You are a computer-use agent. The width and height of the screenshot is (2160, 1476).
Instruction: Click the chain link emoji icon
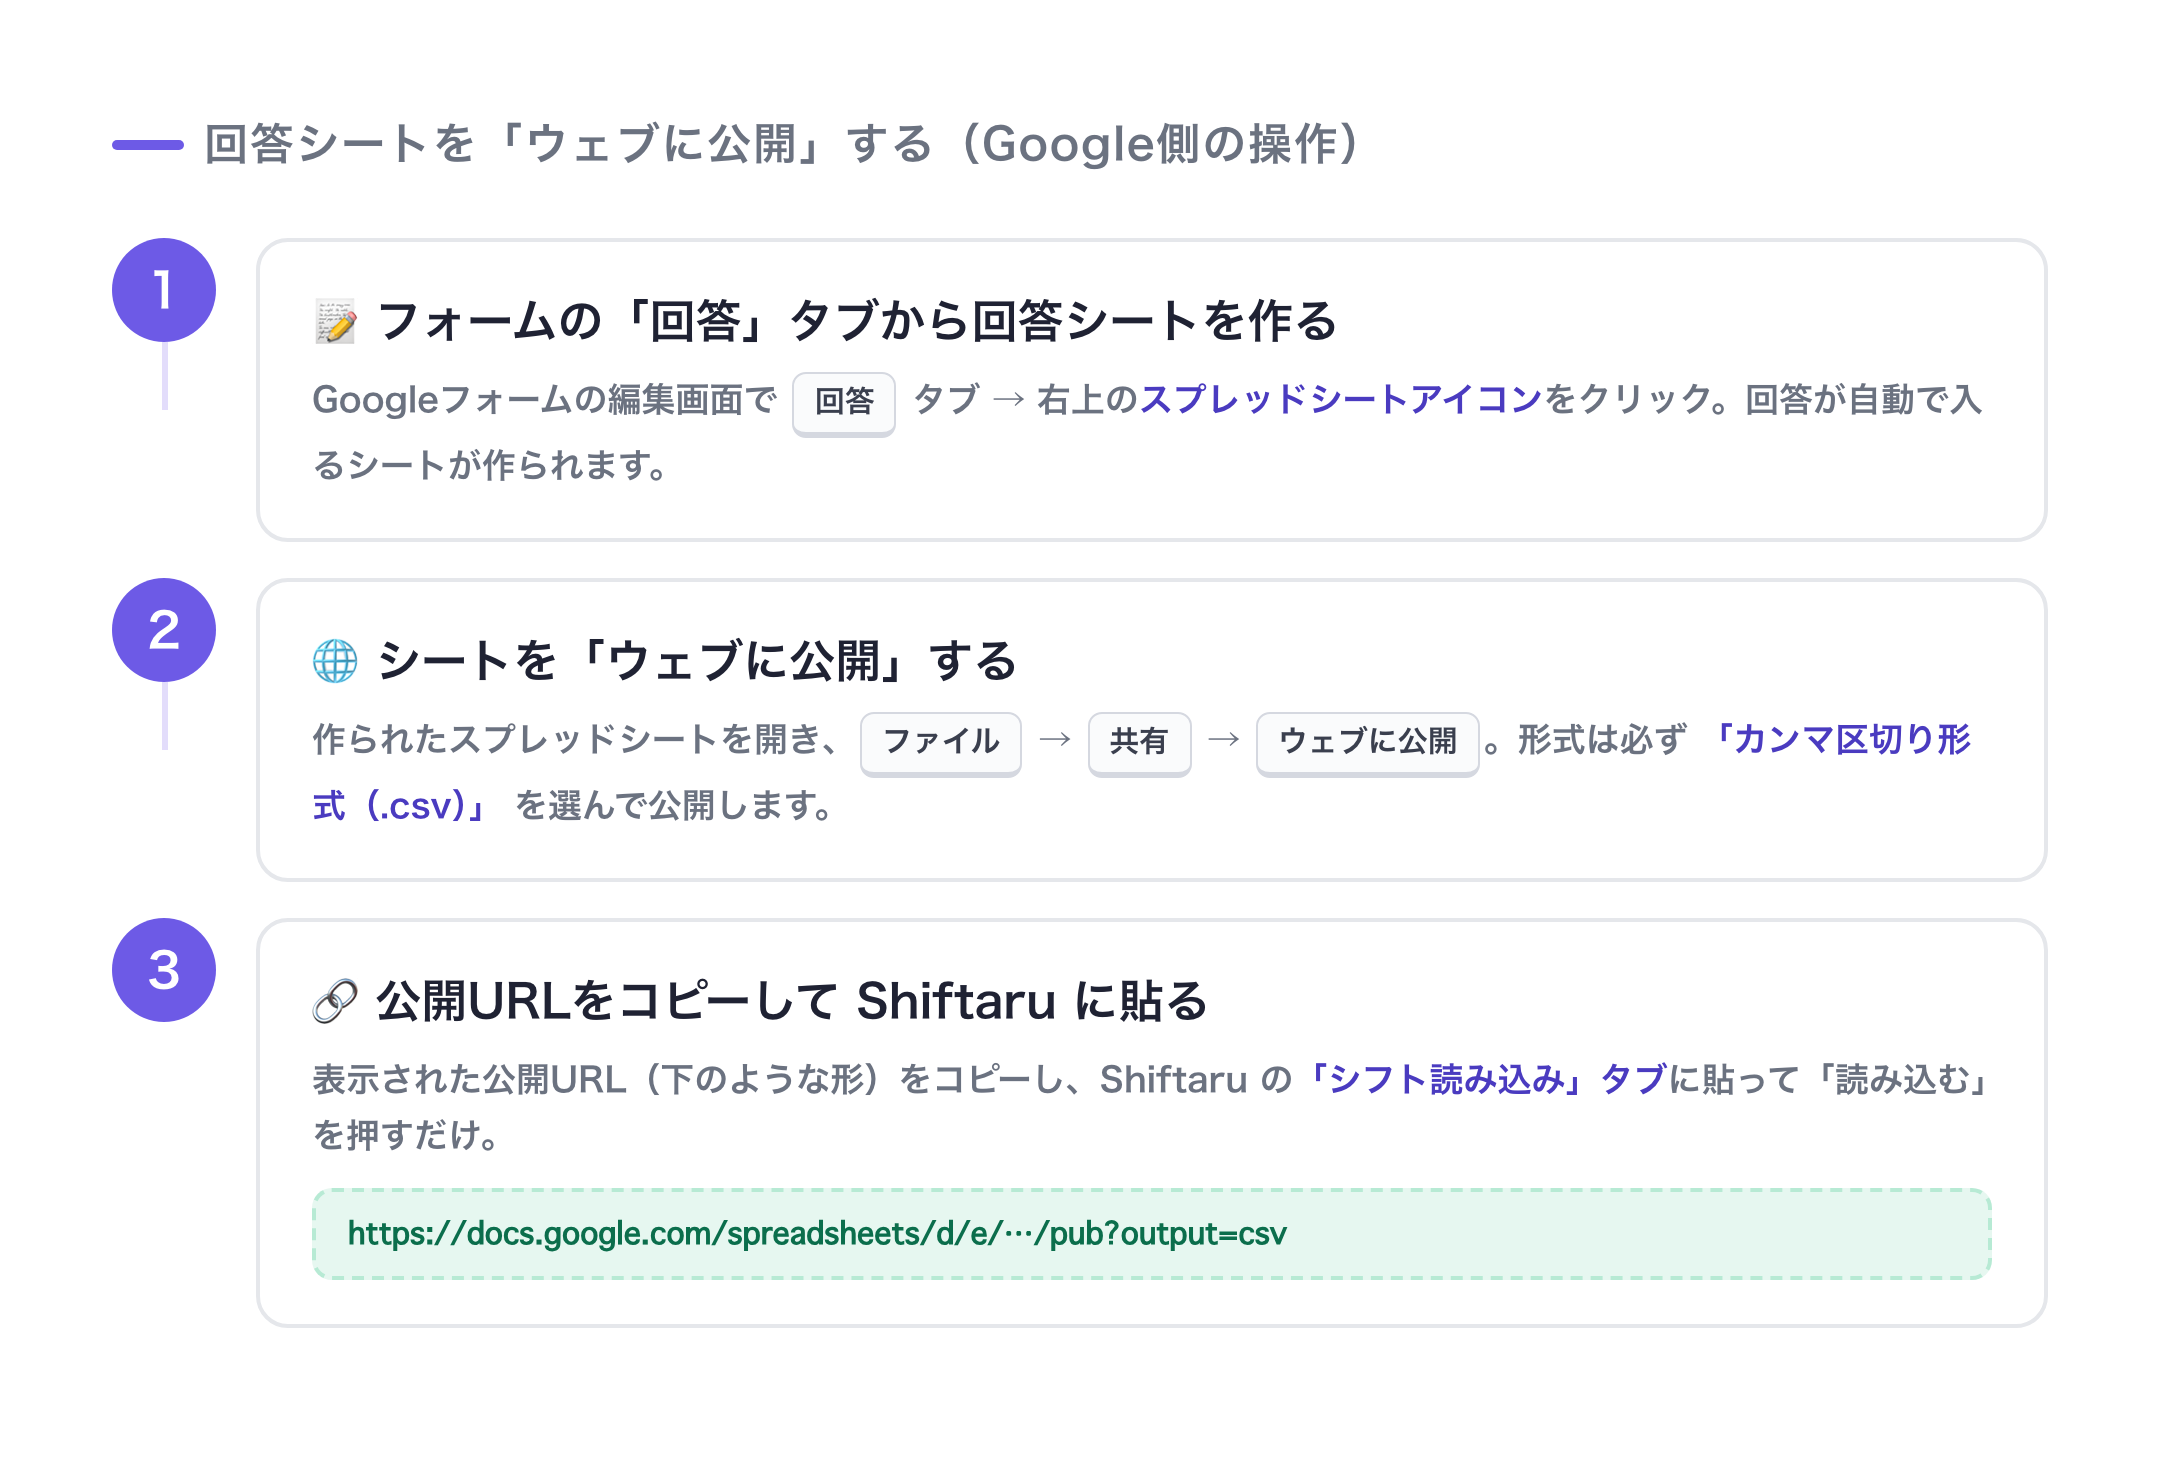[335, 1001]
